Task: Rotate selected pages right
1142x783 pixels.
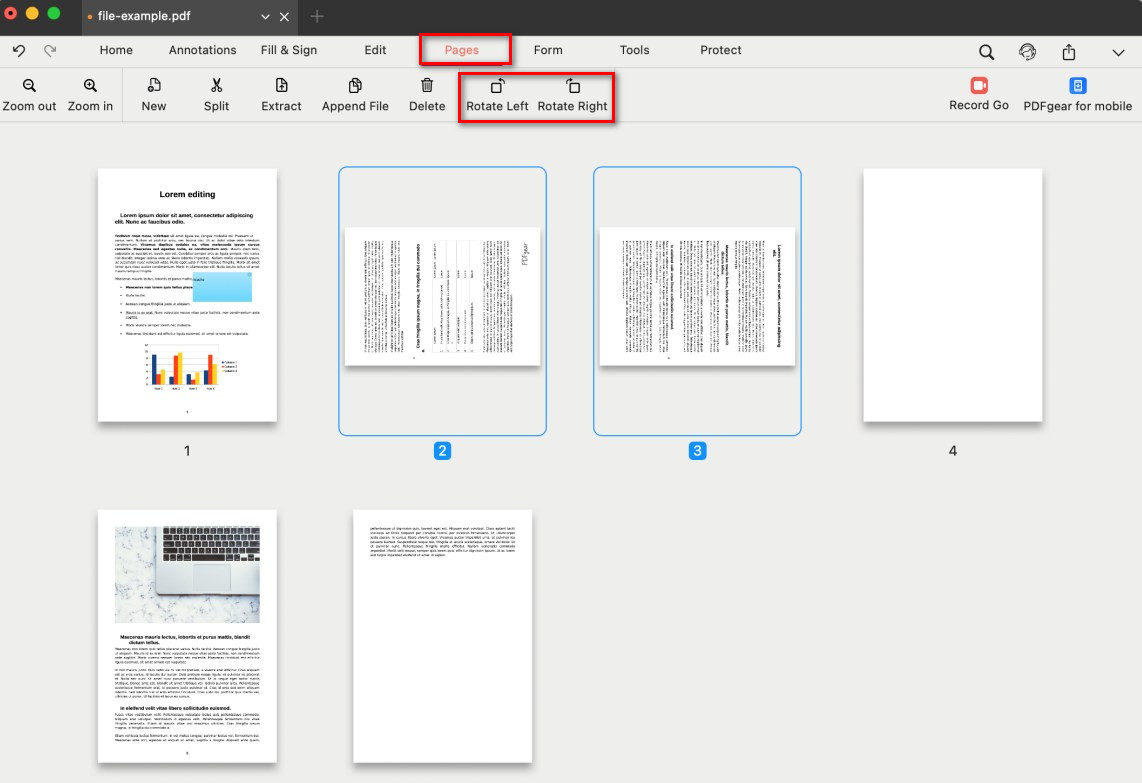Action: tap(572, 87)
